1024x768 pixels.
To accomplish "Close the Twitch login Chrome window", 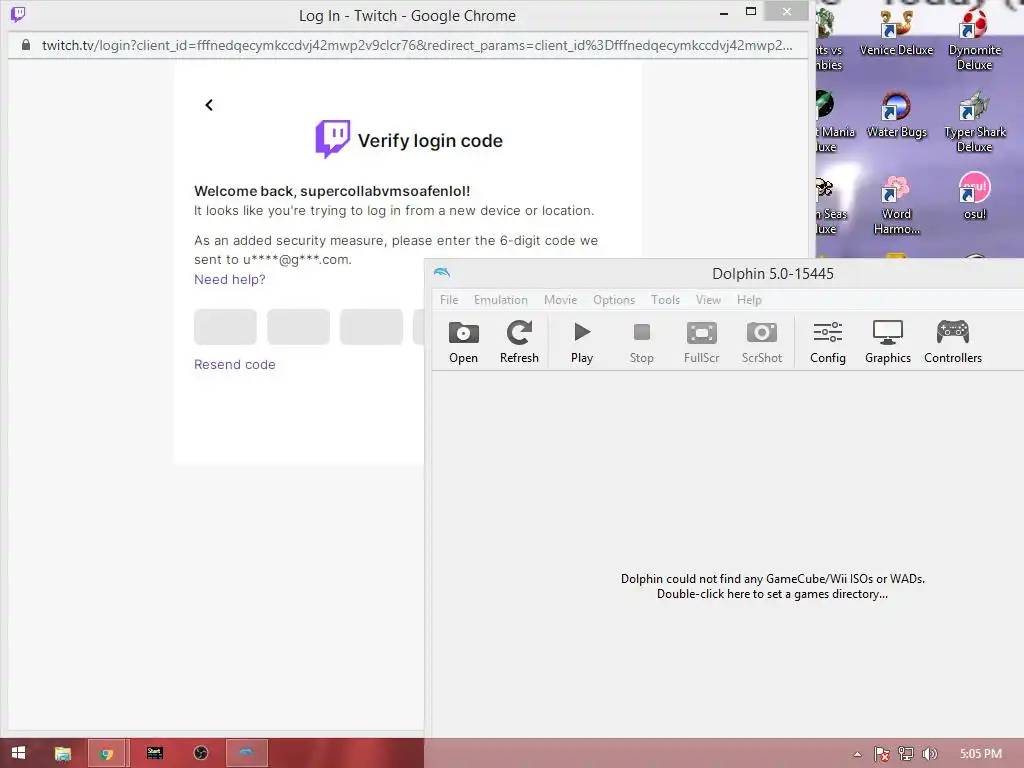I will click(x=786, y=12).
